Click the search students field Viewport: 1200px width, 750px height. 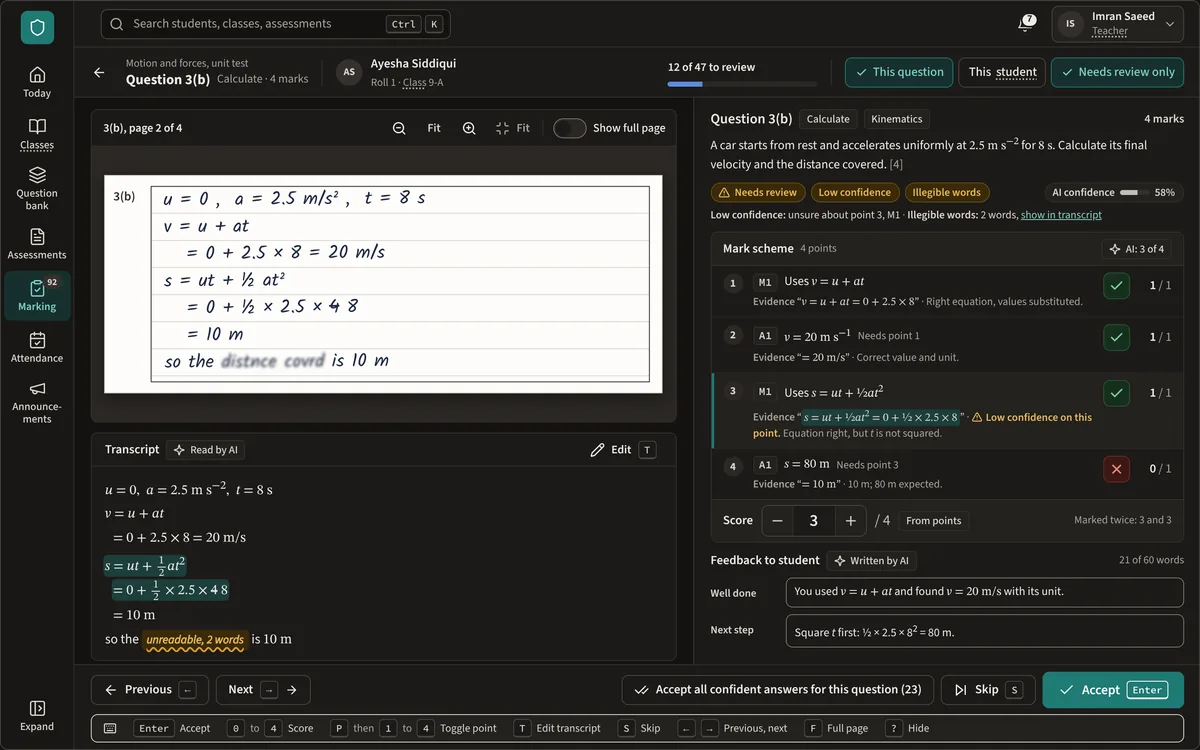[275, 24]
